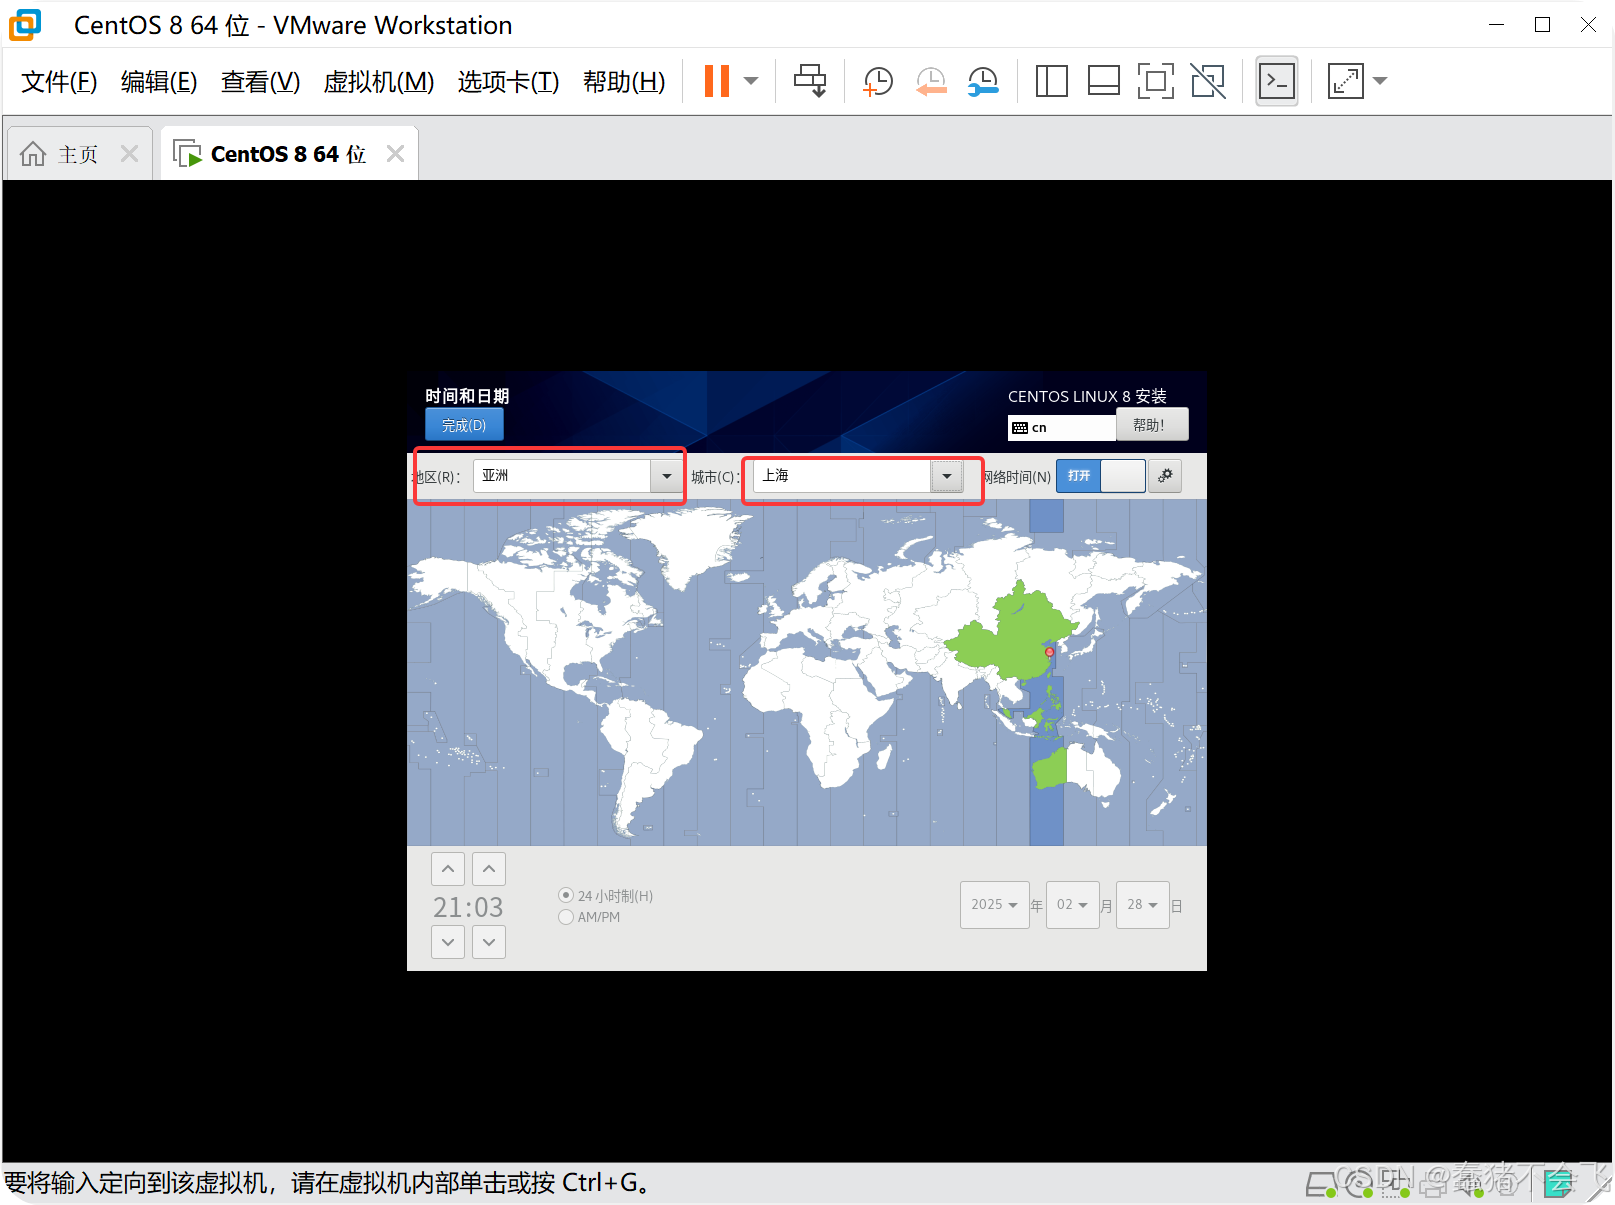Screen dimensions: 1615x1205
Task: Click send Ctrl+Alt+Del toolbar icon
Action: click(x=810, y=81)
